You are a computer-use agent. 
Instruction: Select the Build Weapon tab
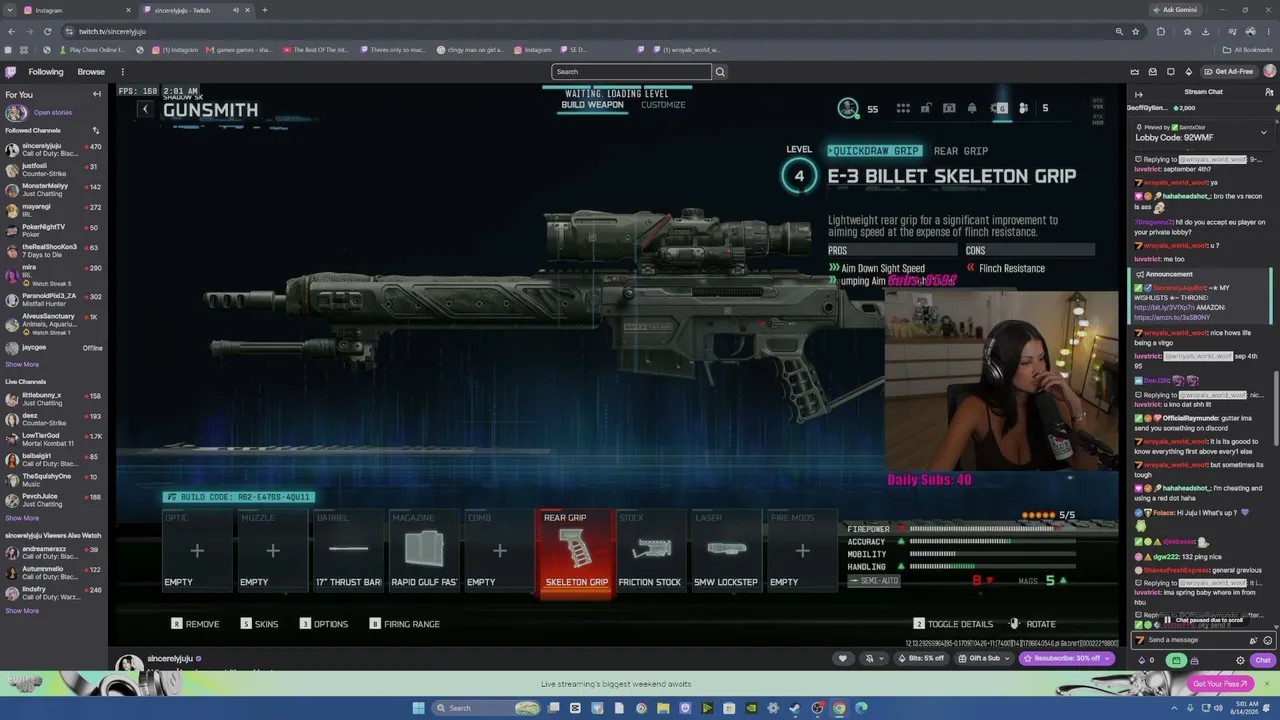click(592, 105)
